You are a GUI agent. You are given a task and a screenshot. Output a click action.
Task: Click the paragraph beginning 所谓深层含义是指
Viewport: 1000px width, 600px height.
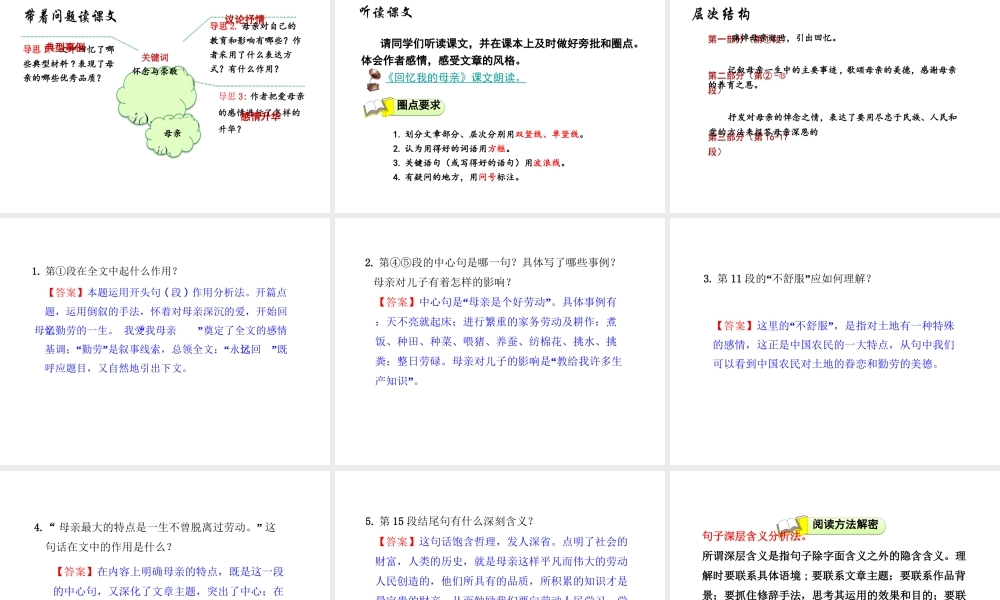[x=834, y=575]
